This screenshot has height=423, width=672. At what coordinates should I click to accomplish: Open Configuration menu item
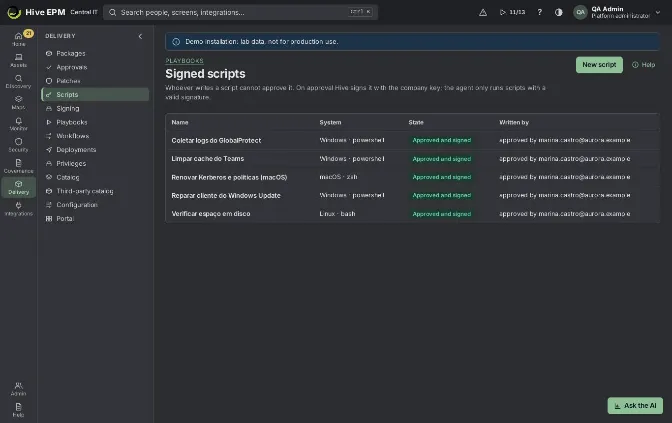pyautogui.click(x=95, y=205)
